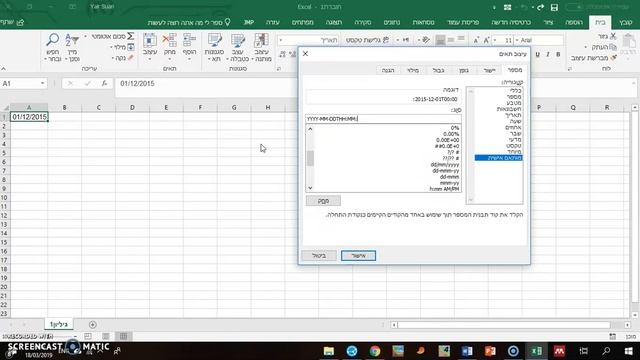Add a new sheet with plus icon
The height and width of the screenshot is (360, 640).
93,324
